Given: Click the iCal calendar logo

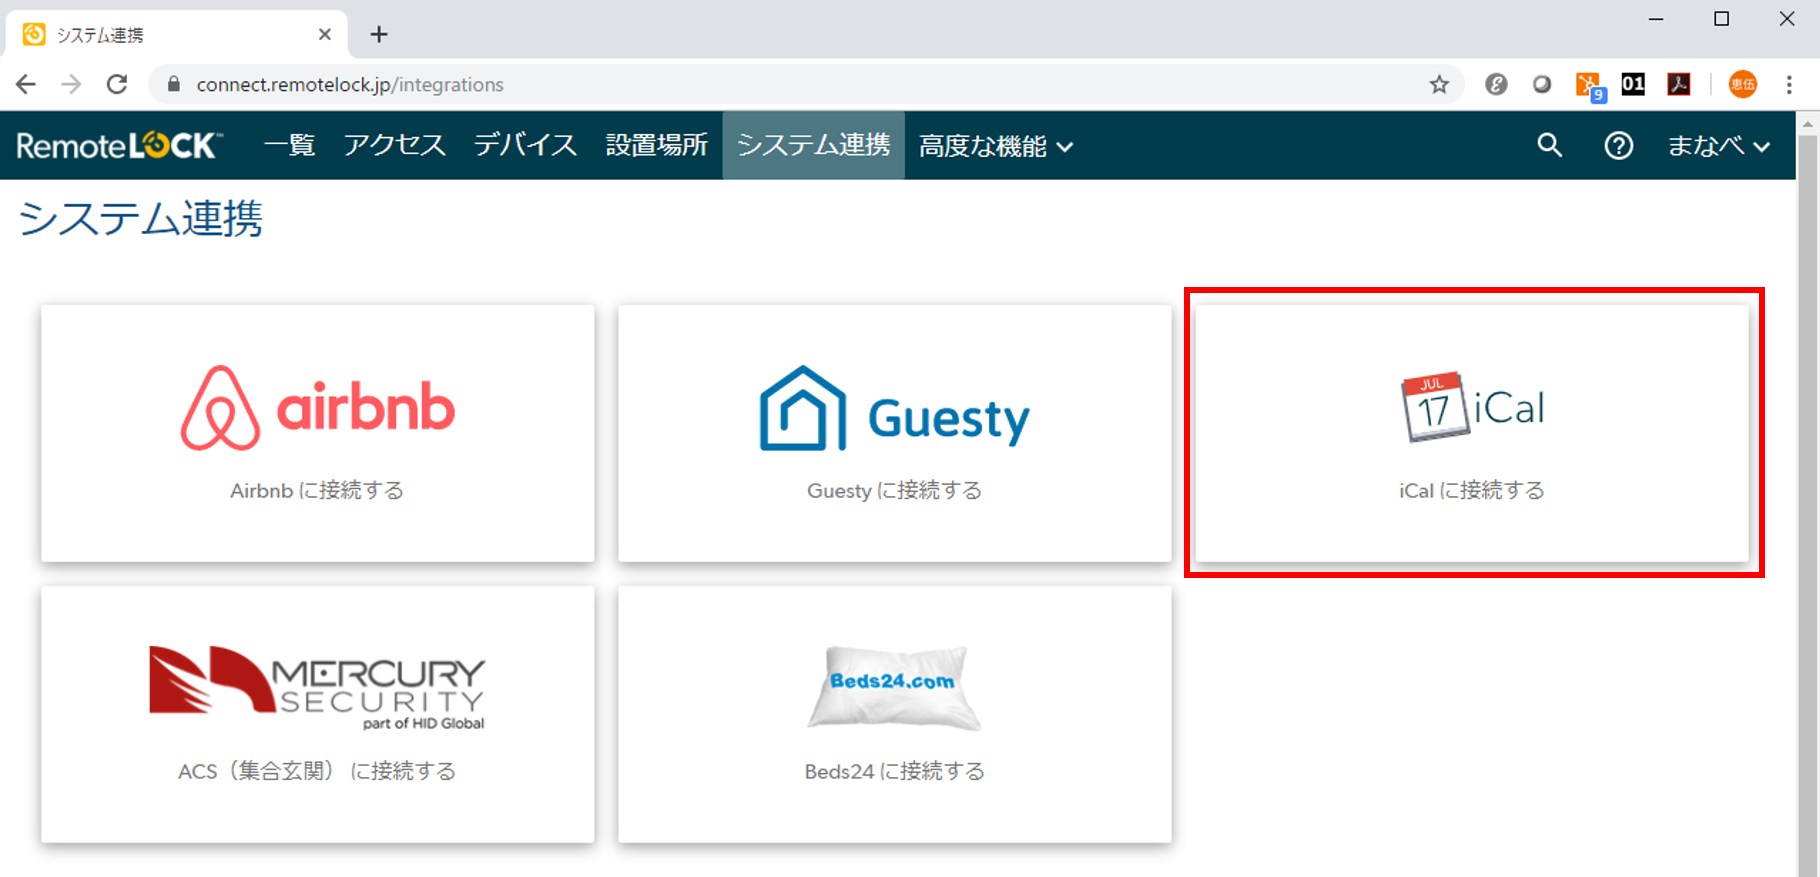Looking at the screenshot, I should click(x=1473, y=407).
